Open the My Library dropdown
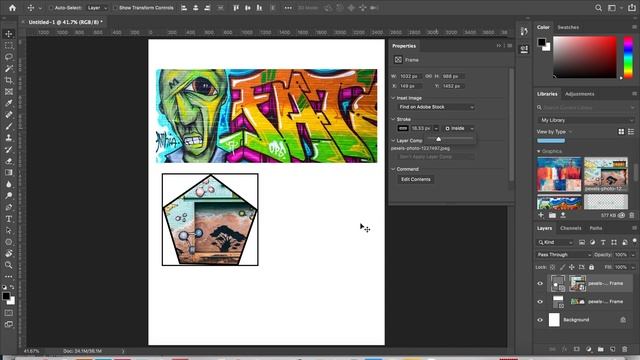The height and width of the screenshot is (360, 640). 586,120
